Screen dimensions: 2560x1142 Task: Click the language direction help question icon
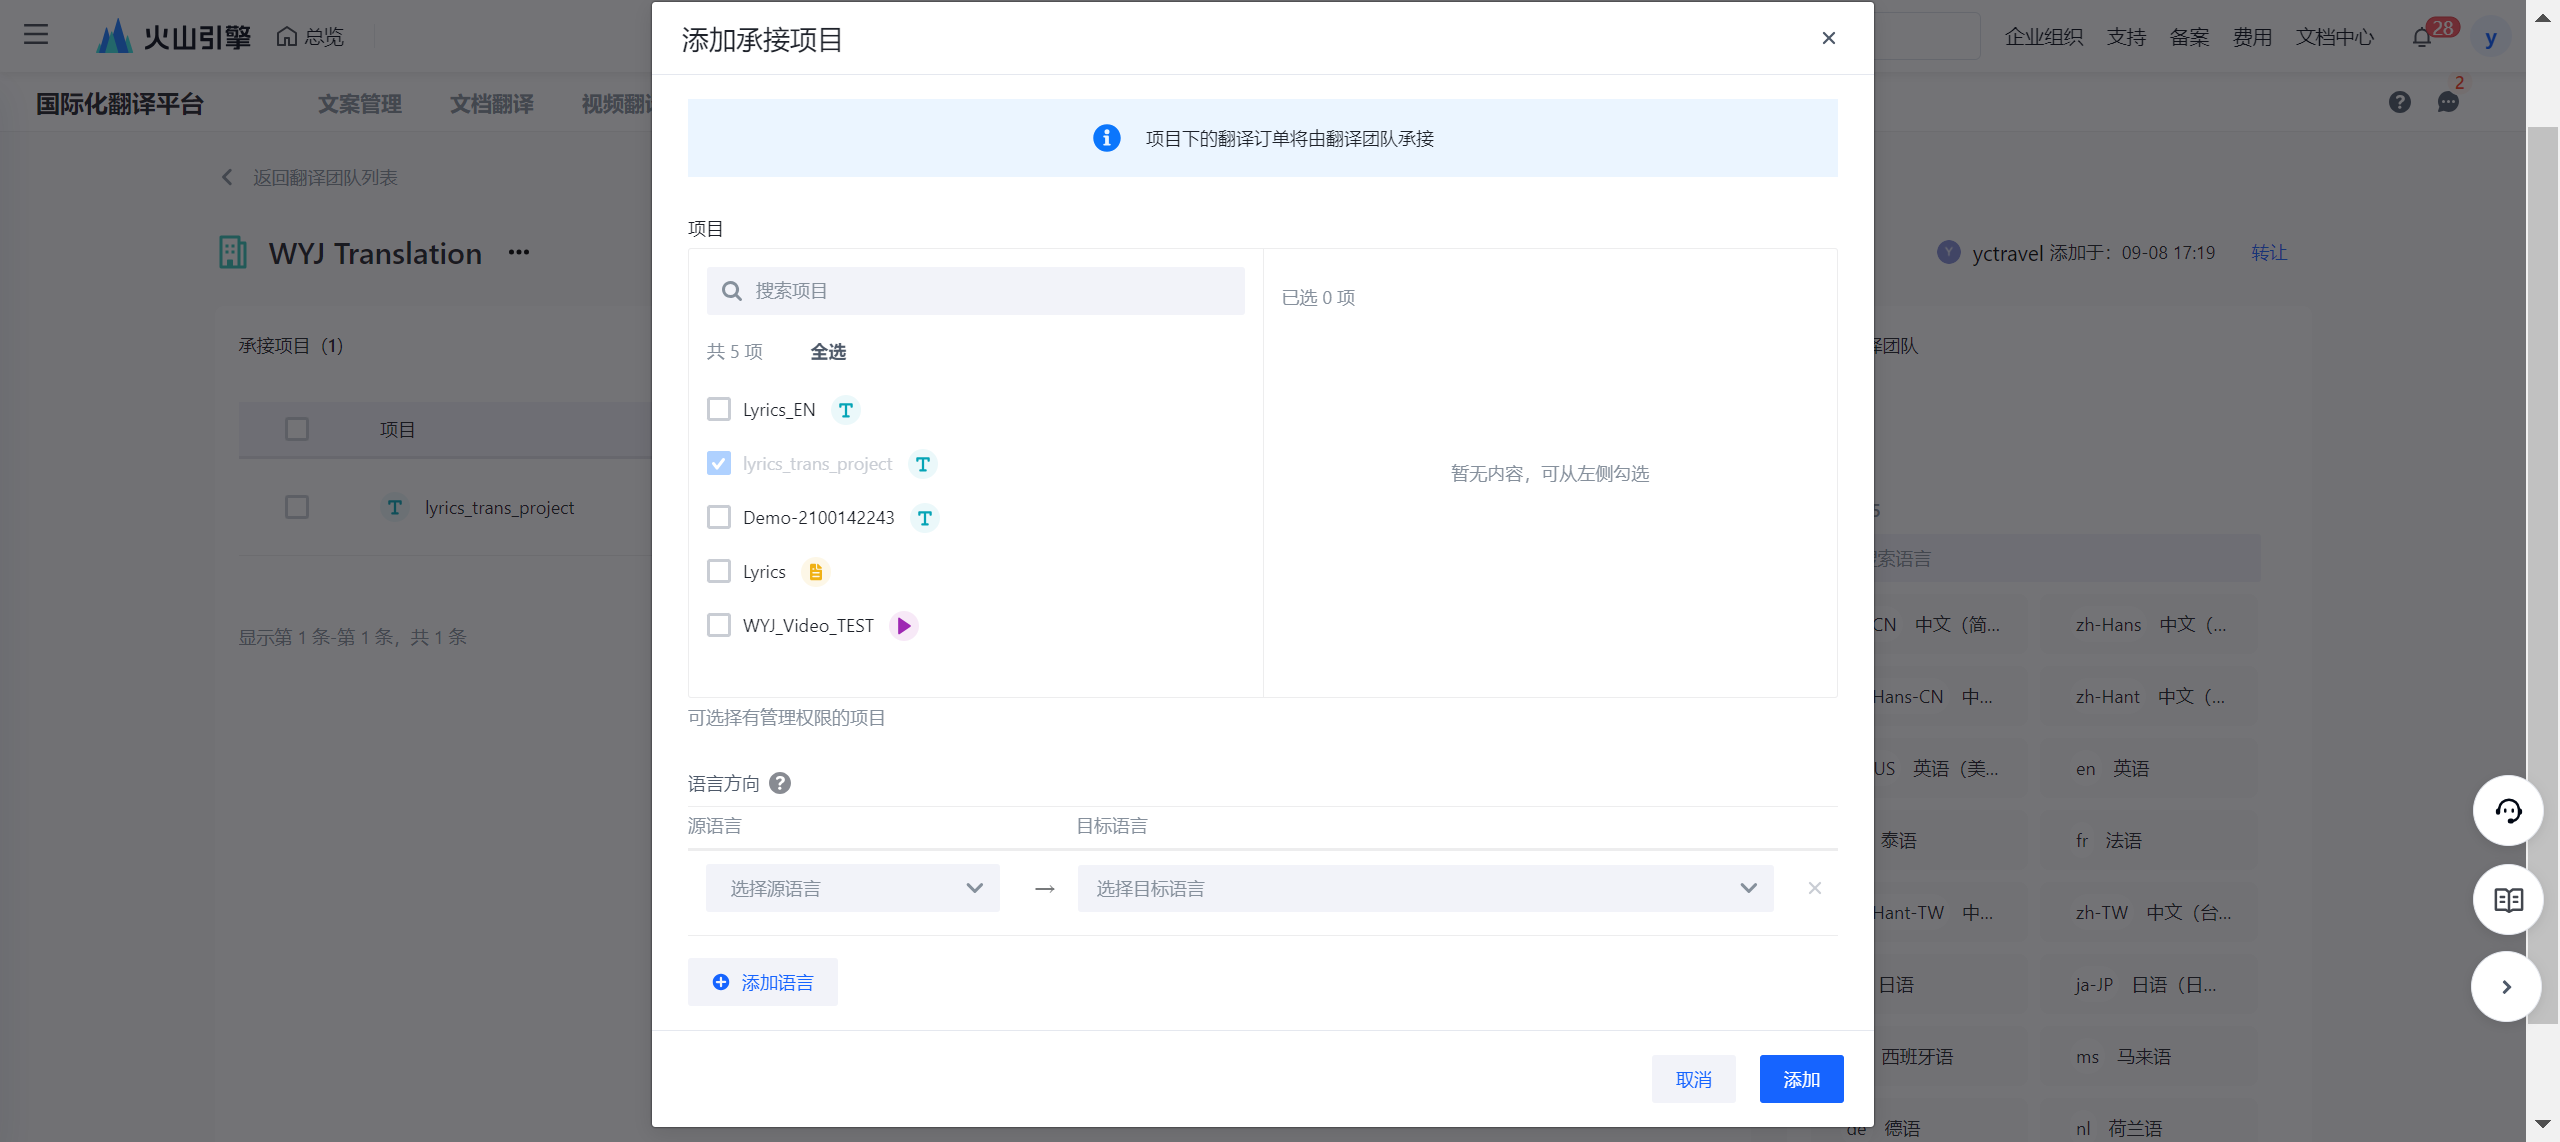(x=780, y=783)
